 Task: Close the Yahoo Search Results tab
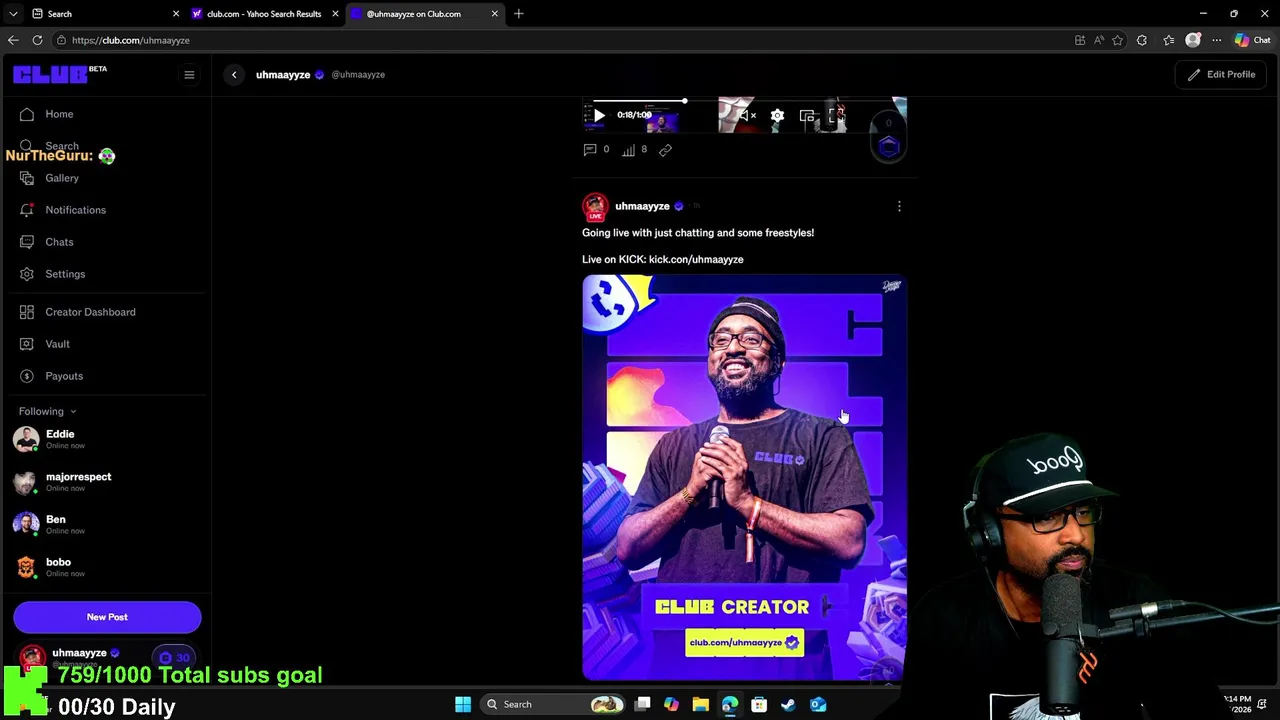[335, 14]
